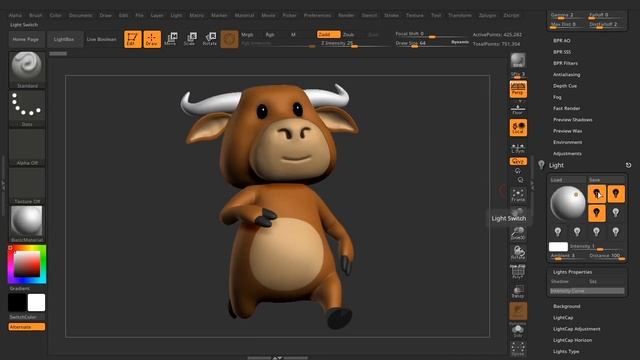Expand the Lights Type section
Viewport: 640px width, 360px height.
[x=566, y=351]
